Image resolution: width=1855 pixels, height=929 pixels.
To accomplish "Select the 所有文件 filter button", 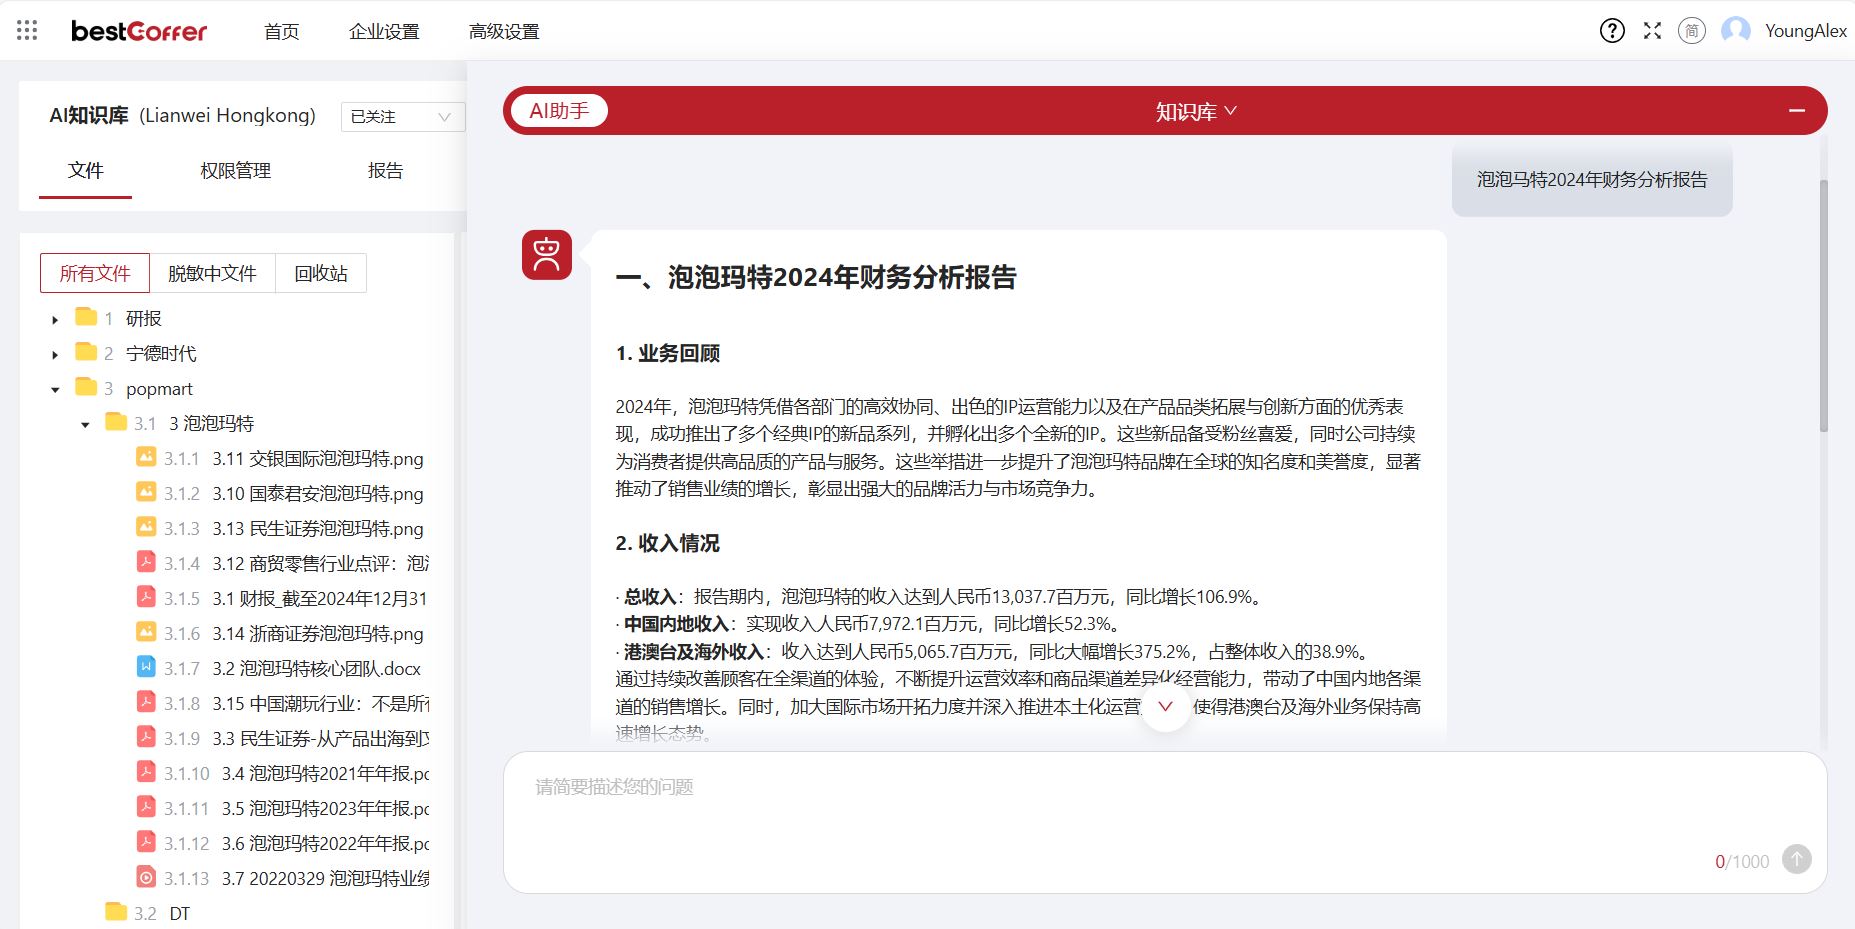I will pyautogui.click(x=95, y=273).
